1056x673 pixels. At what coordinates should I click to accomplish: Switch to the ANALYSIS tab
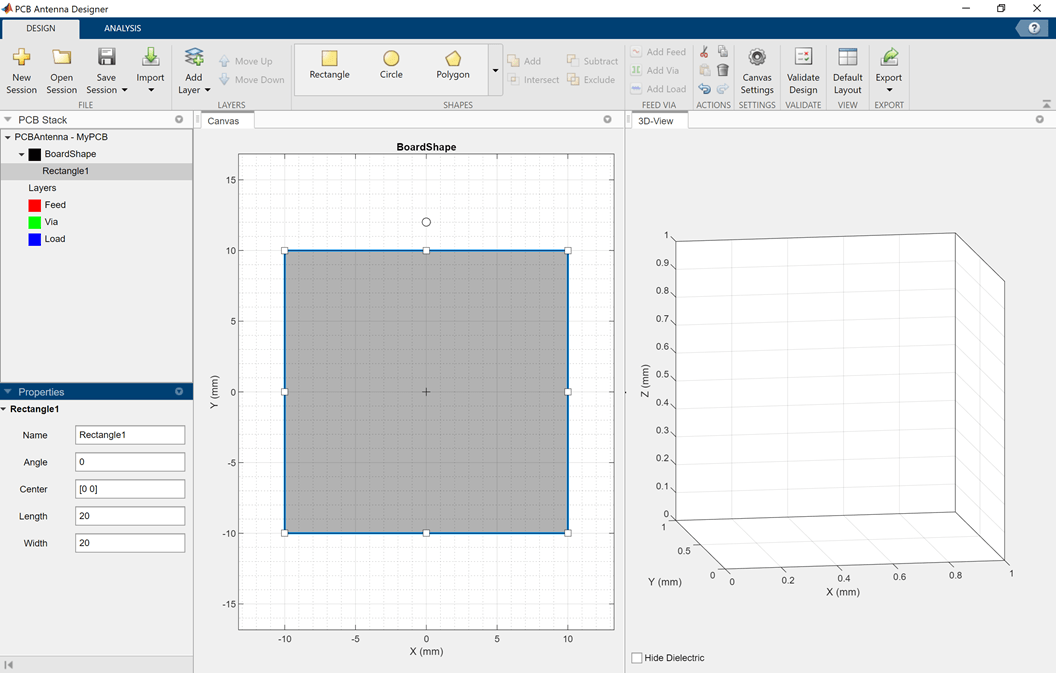tap(123, 28)
